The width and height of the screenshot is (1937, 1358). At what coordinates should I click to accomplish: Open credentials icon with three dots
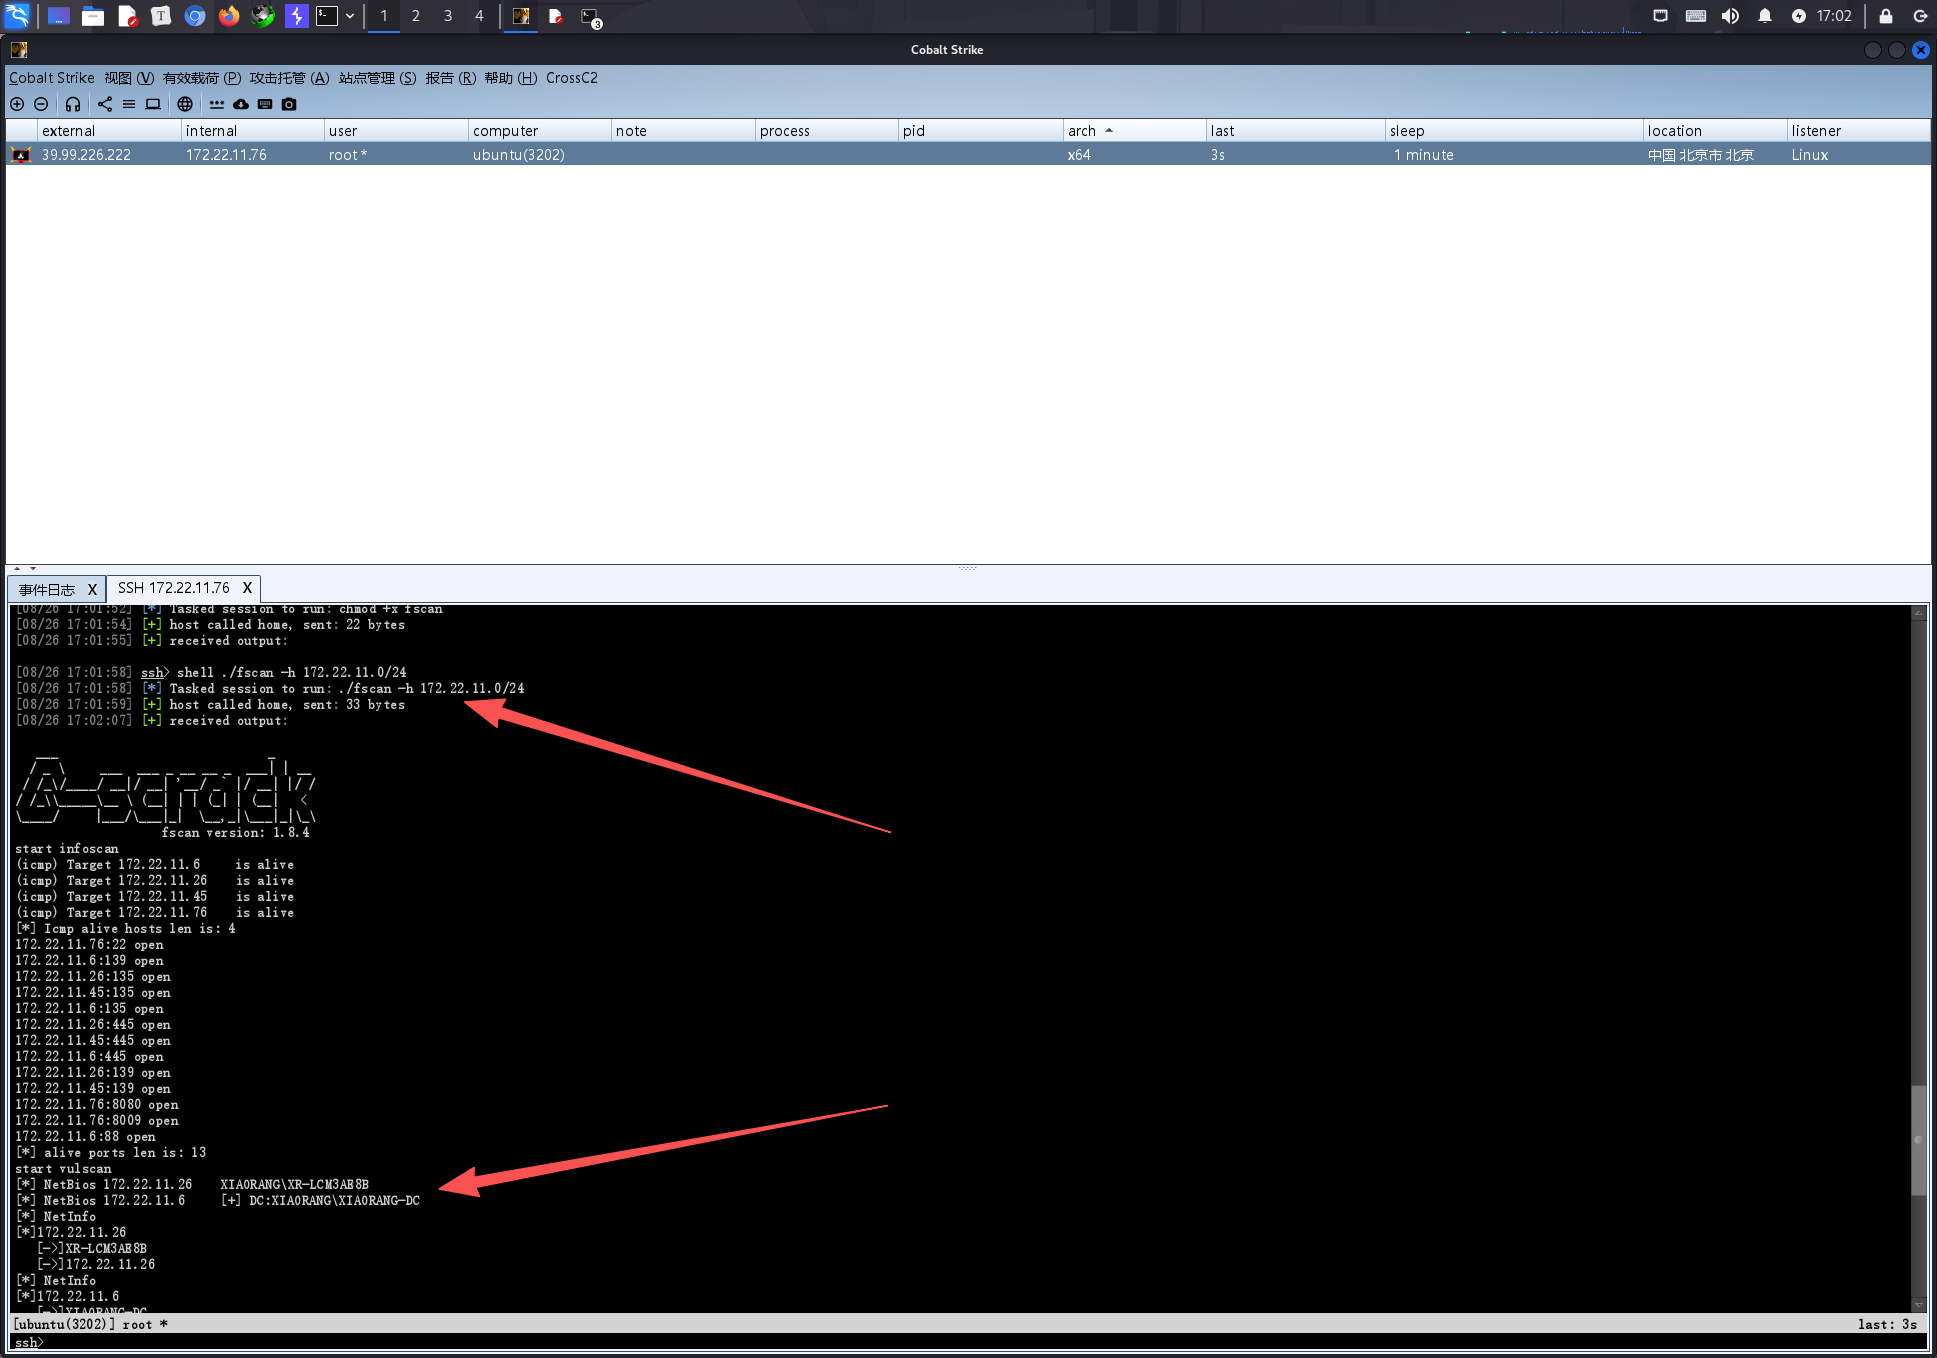point(217,104)
